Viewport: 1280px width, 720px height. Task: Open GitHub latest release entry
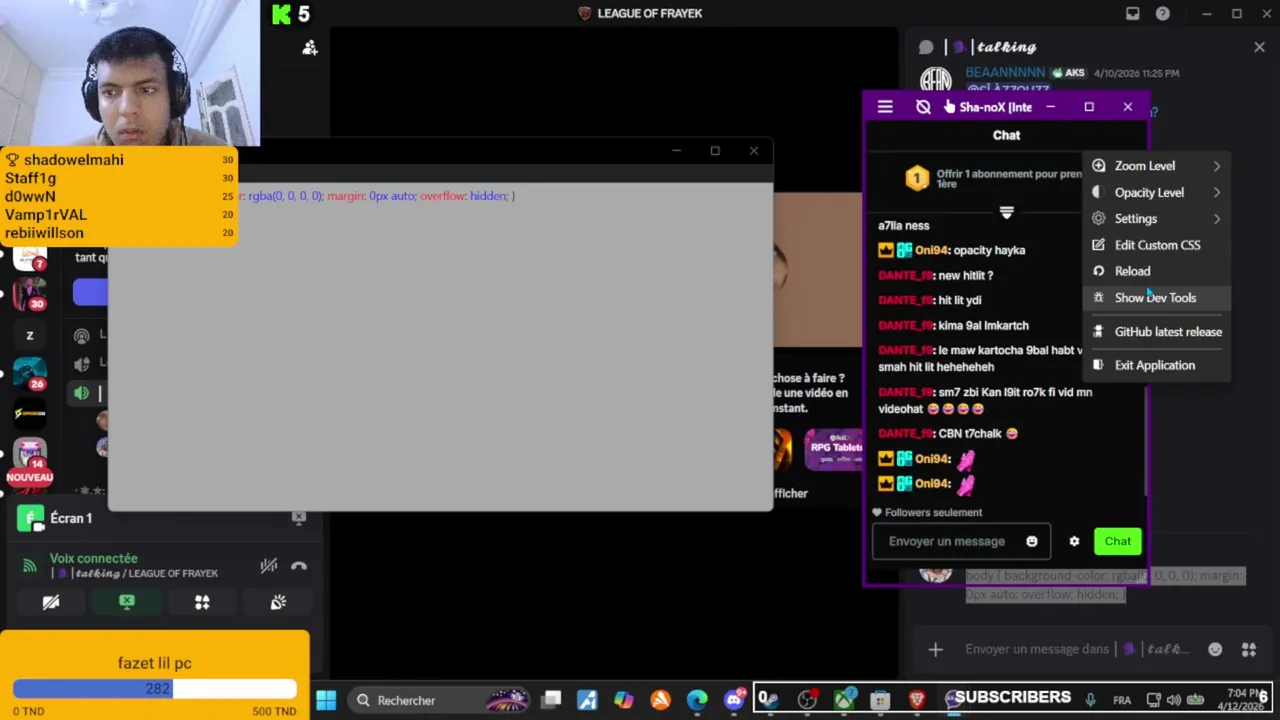(x=1157, y=332)
